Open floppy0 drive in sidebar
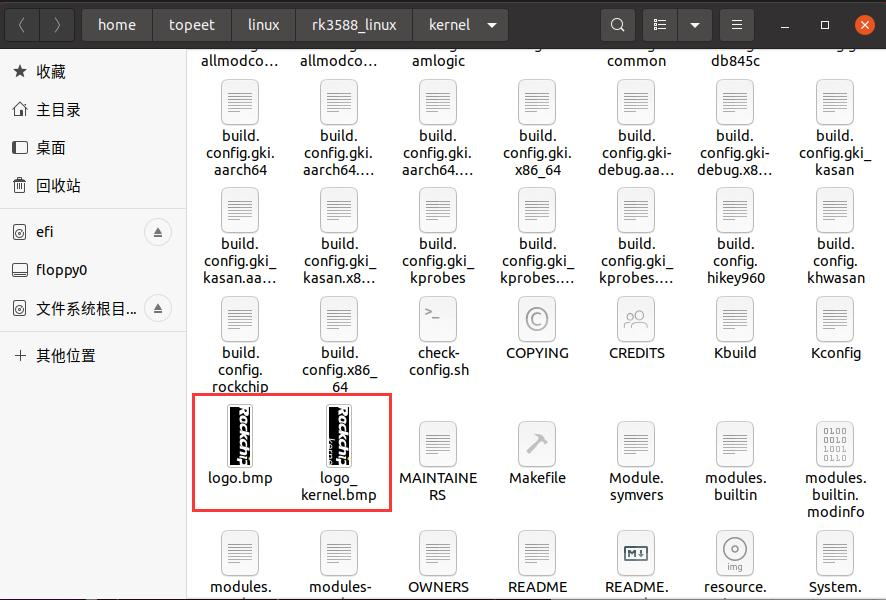Image resolution: width=886 pixels, height=600 pixels. (93, 270)
